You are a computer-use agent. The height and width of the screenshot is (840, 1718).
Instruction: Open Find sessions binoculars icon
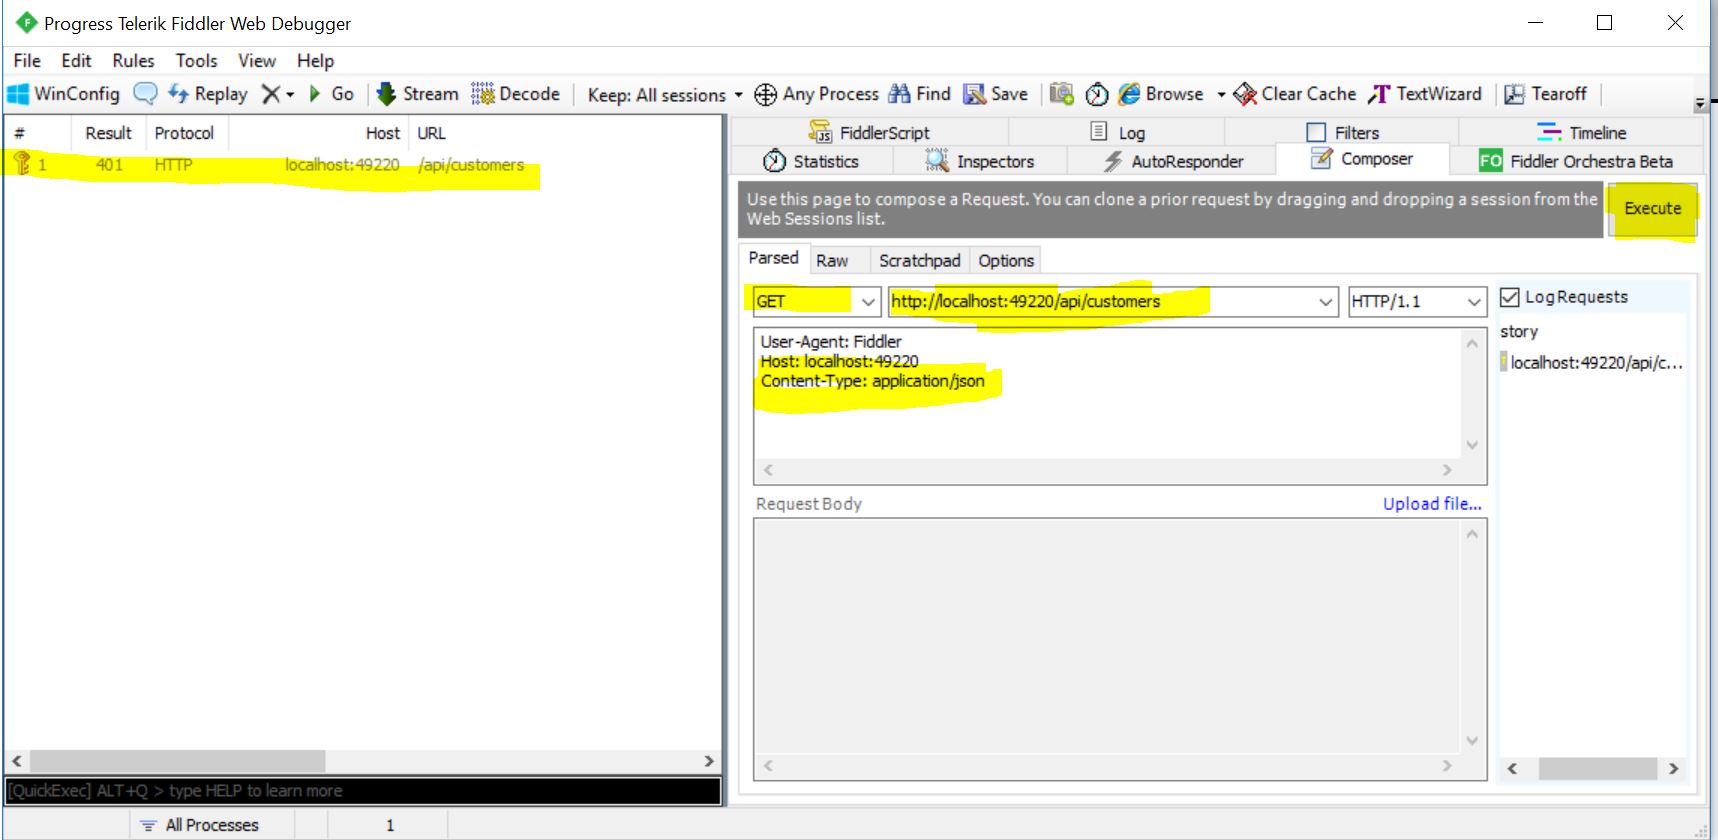coord(900,94)
